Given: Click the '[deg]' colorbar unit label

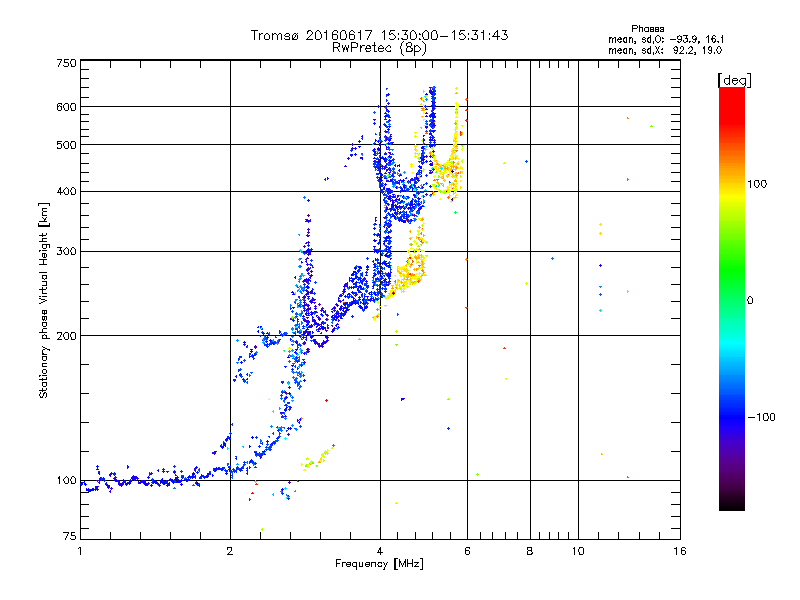Looking at the screenshot, I should (734, 80).
